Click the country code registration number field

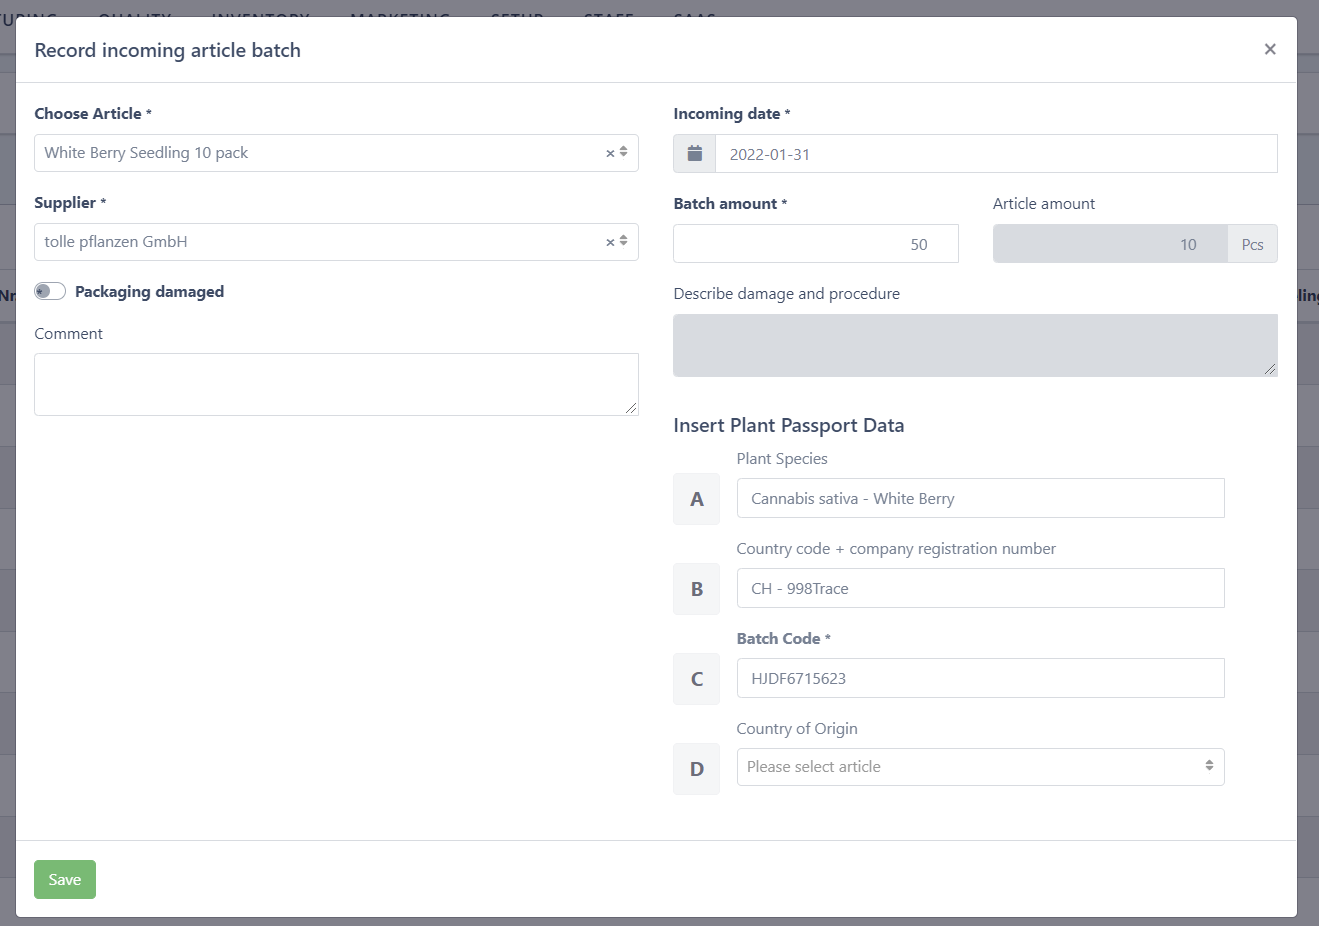pos(980,588)
